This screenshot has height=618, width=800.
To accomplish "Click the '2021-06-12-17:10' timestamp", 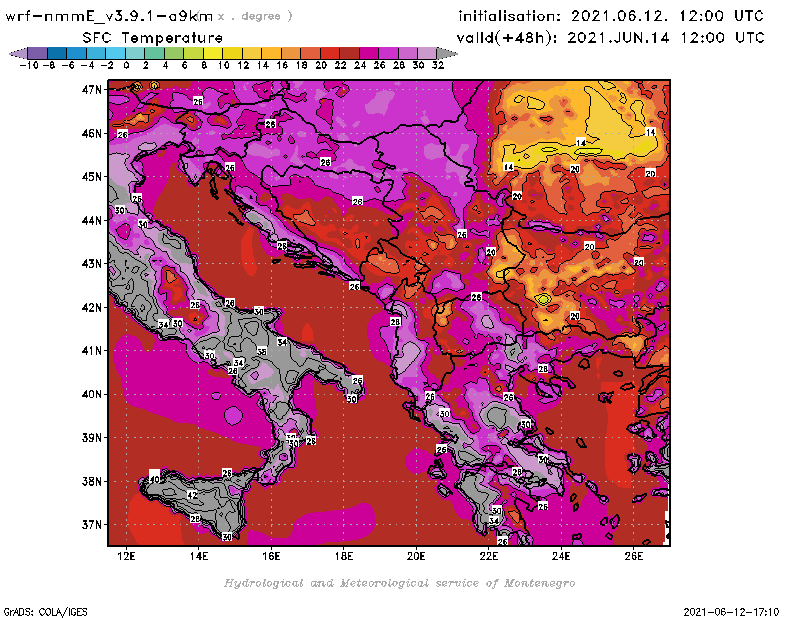I will [x=731, y=612].
